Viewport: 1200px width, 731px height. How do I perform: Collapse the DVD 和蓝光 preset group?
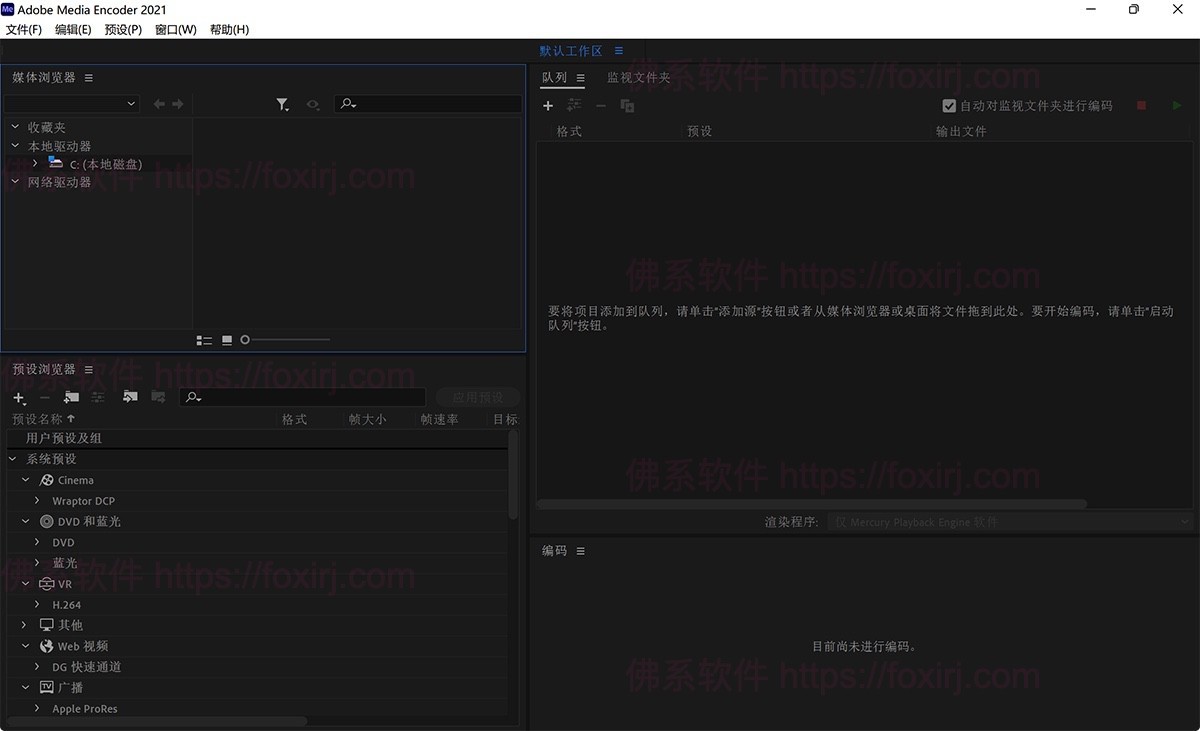[x=26, y=521]
